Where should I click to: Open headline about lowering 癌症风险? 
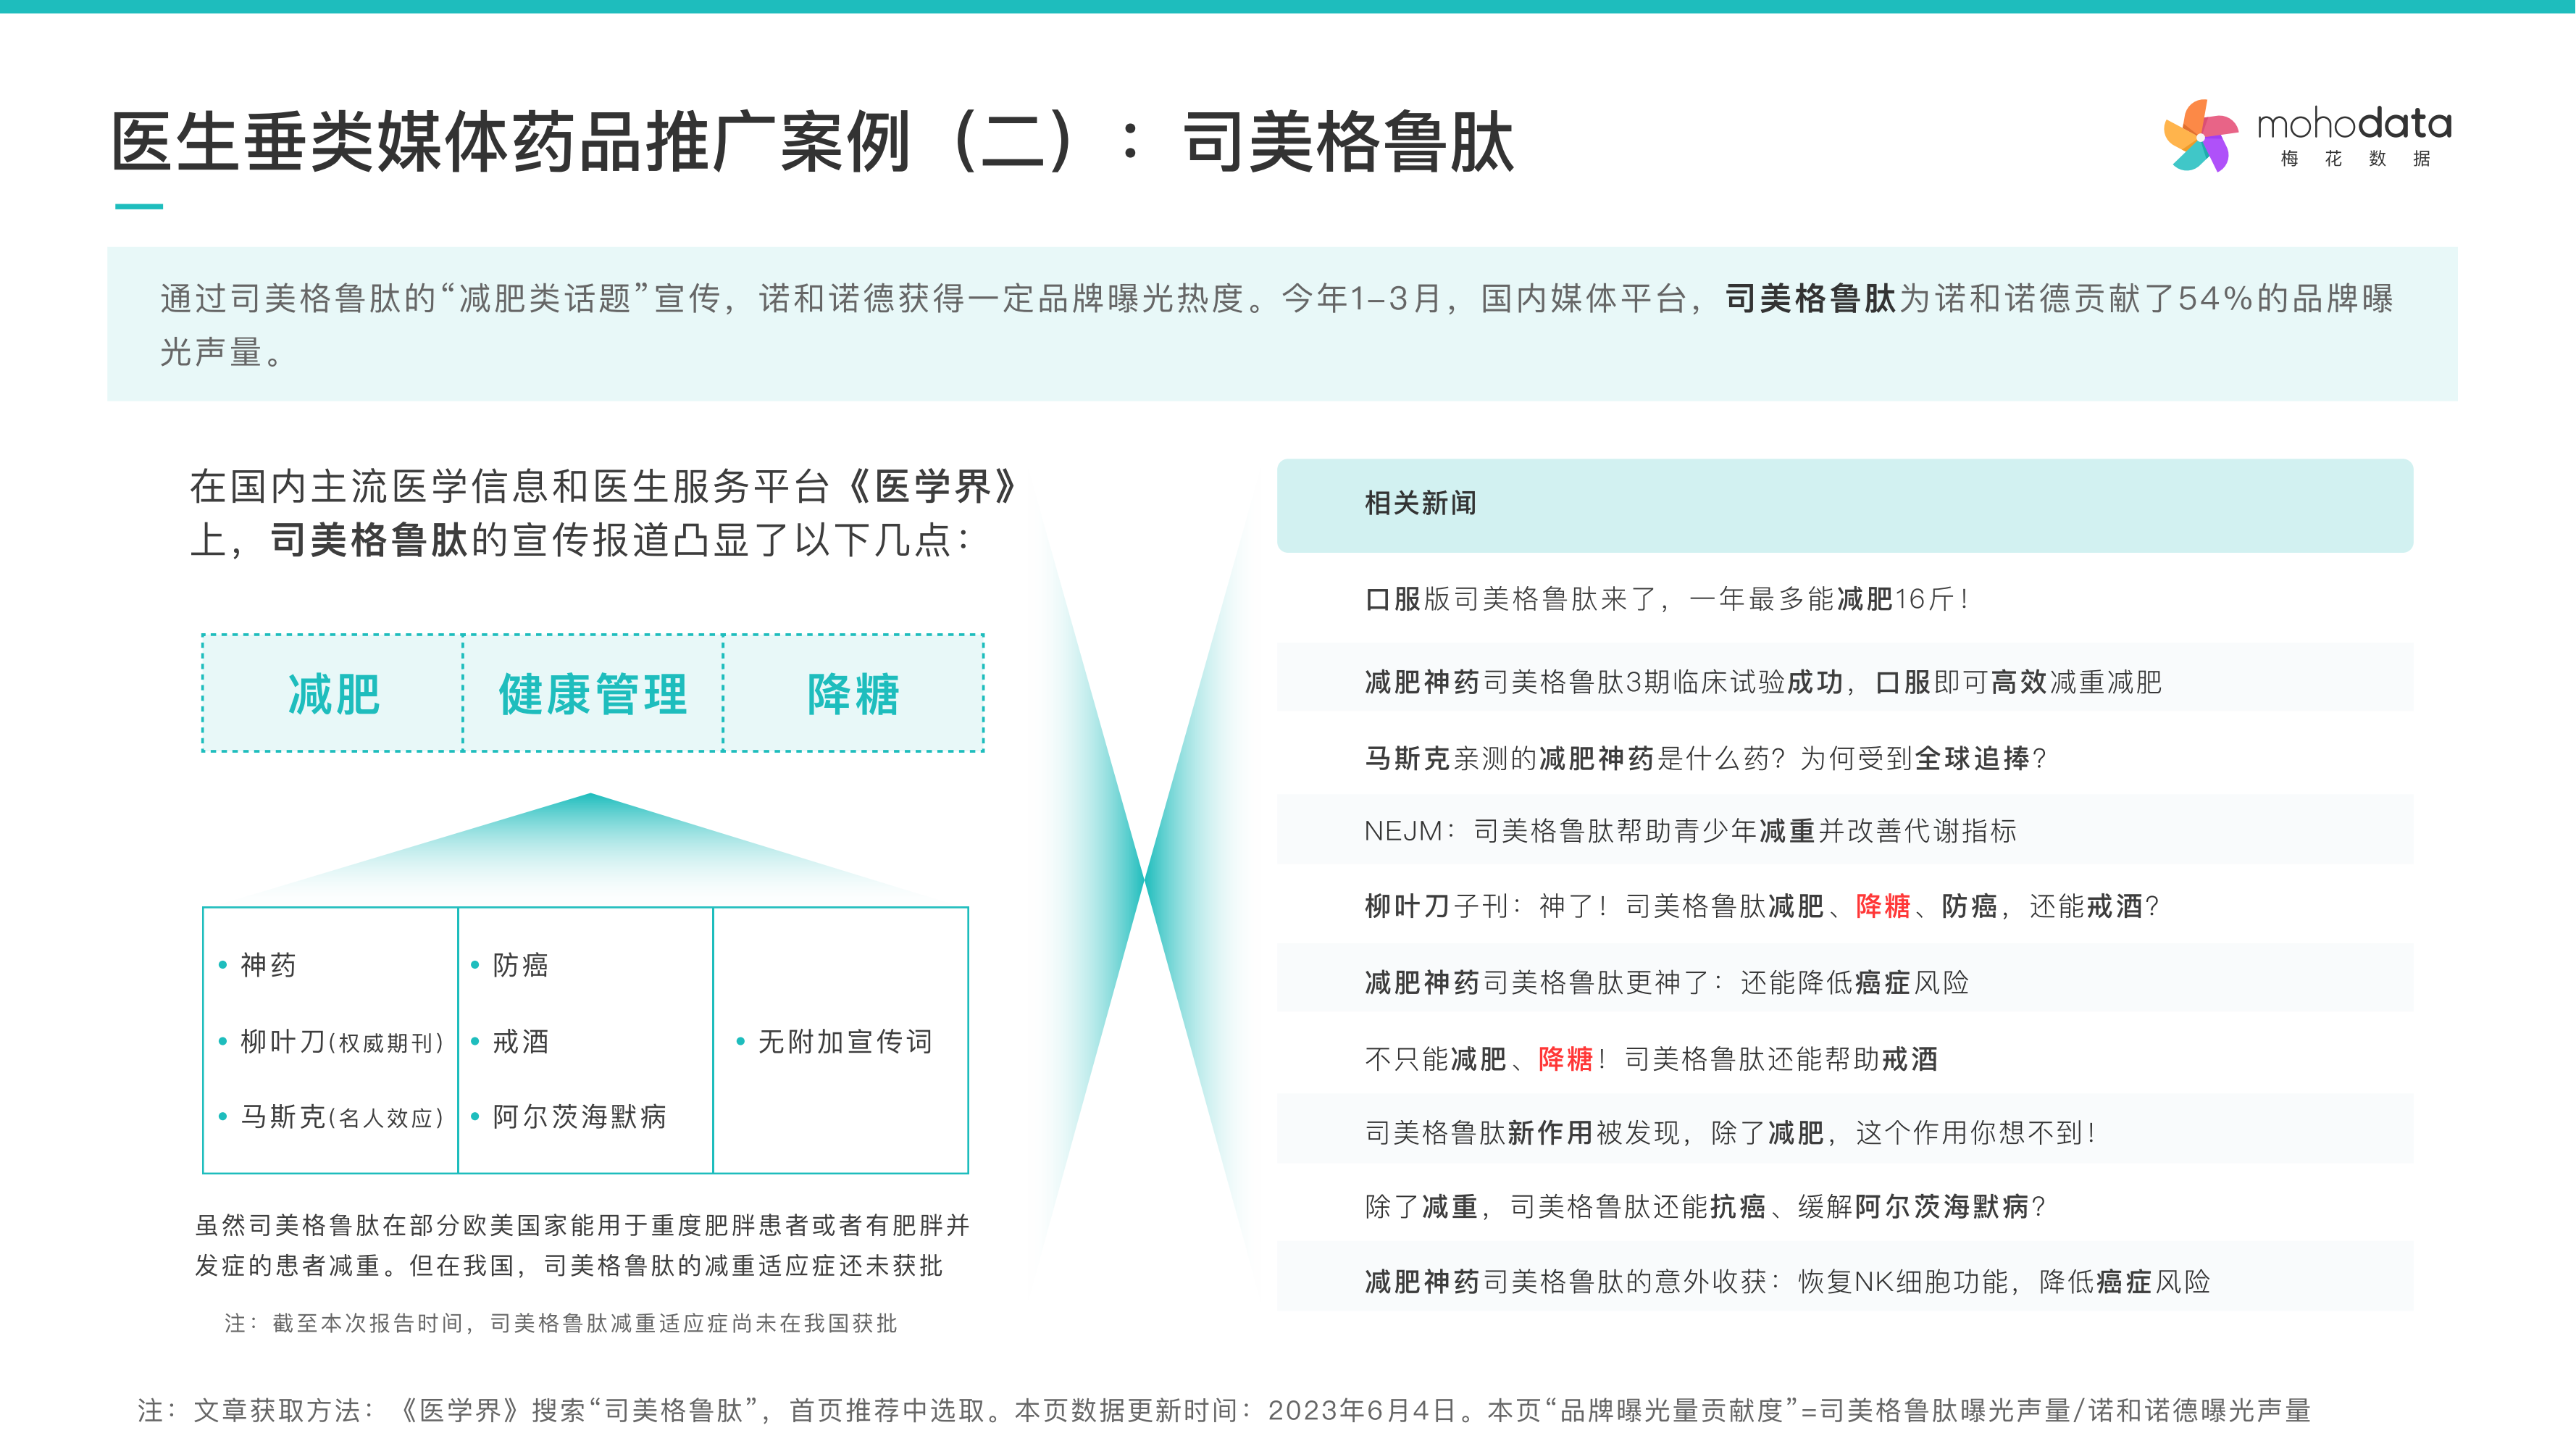1666,983
